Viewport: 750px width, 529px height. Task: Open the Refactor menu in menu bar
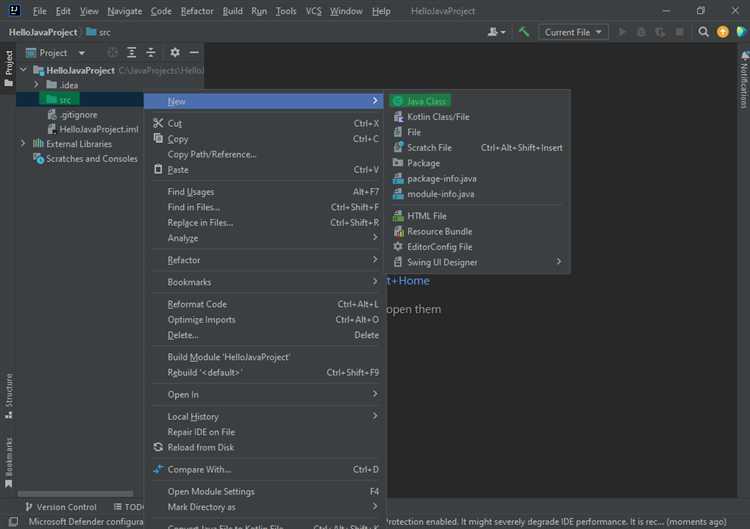pos(197,11)
